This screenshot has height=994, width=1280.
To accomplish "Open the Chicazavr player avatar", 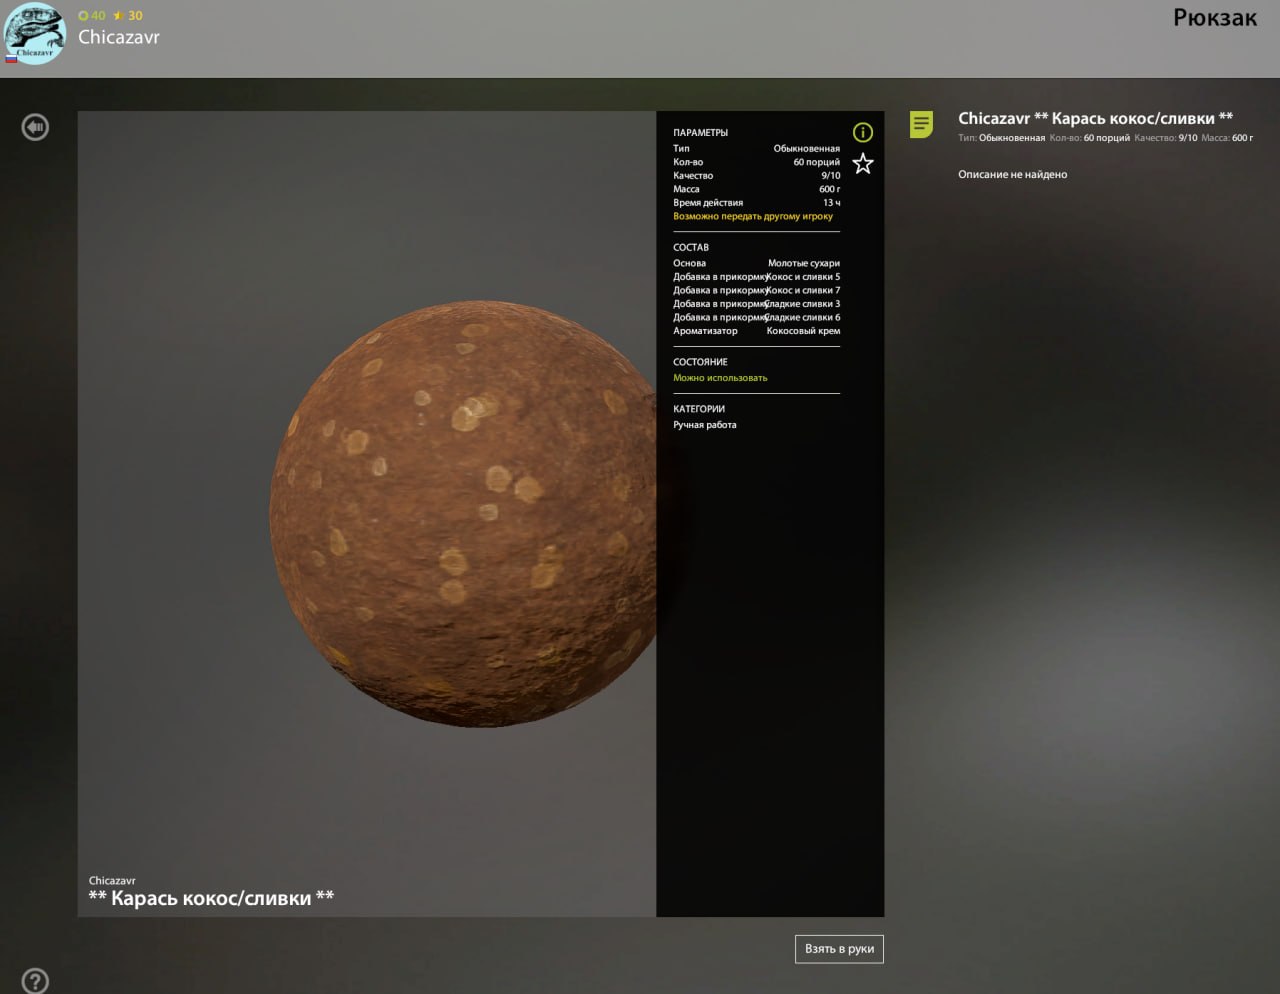I will coord(35,35).
